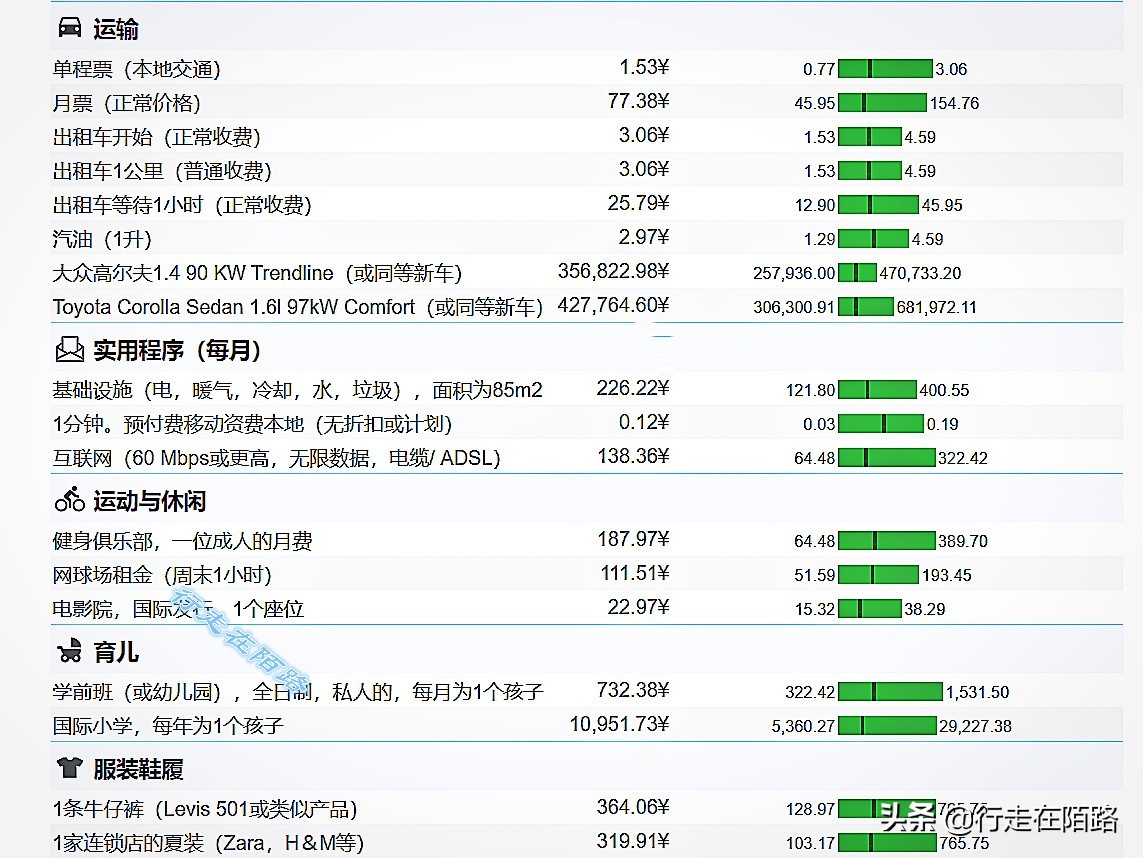
Task: Select the envelope icon next to 实用程序
Action: tap(68, 350)
